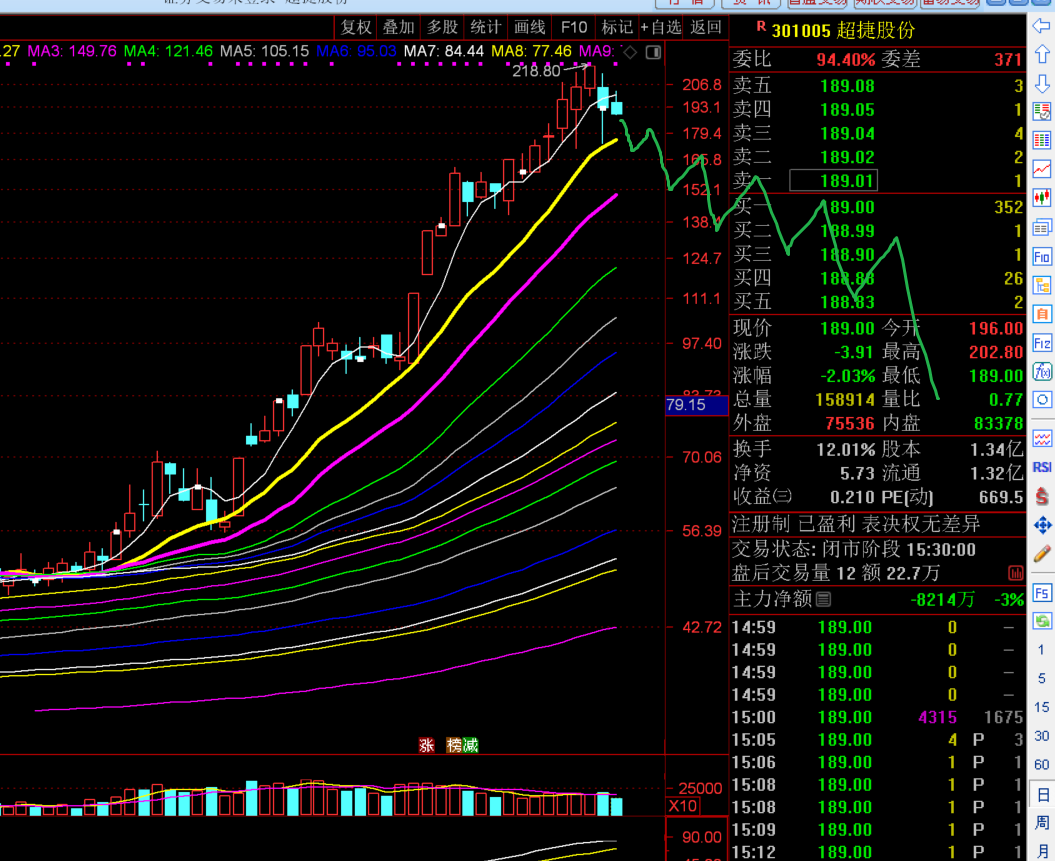Click the FS sidebar icon
The image size is (1055, 861).
[x=1042, y=593]
